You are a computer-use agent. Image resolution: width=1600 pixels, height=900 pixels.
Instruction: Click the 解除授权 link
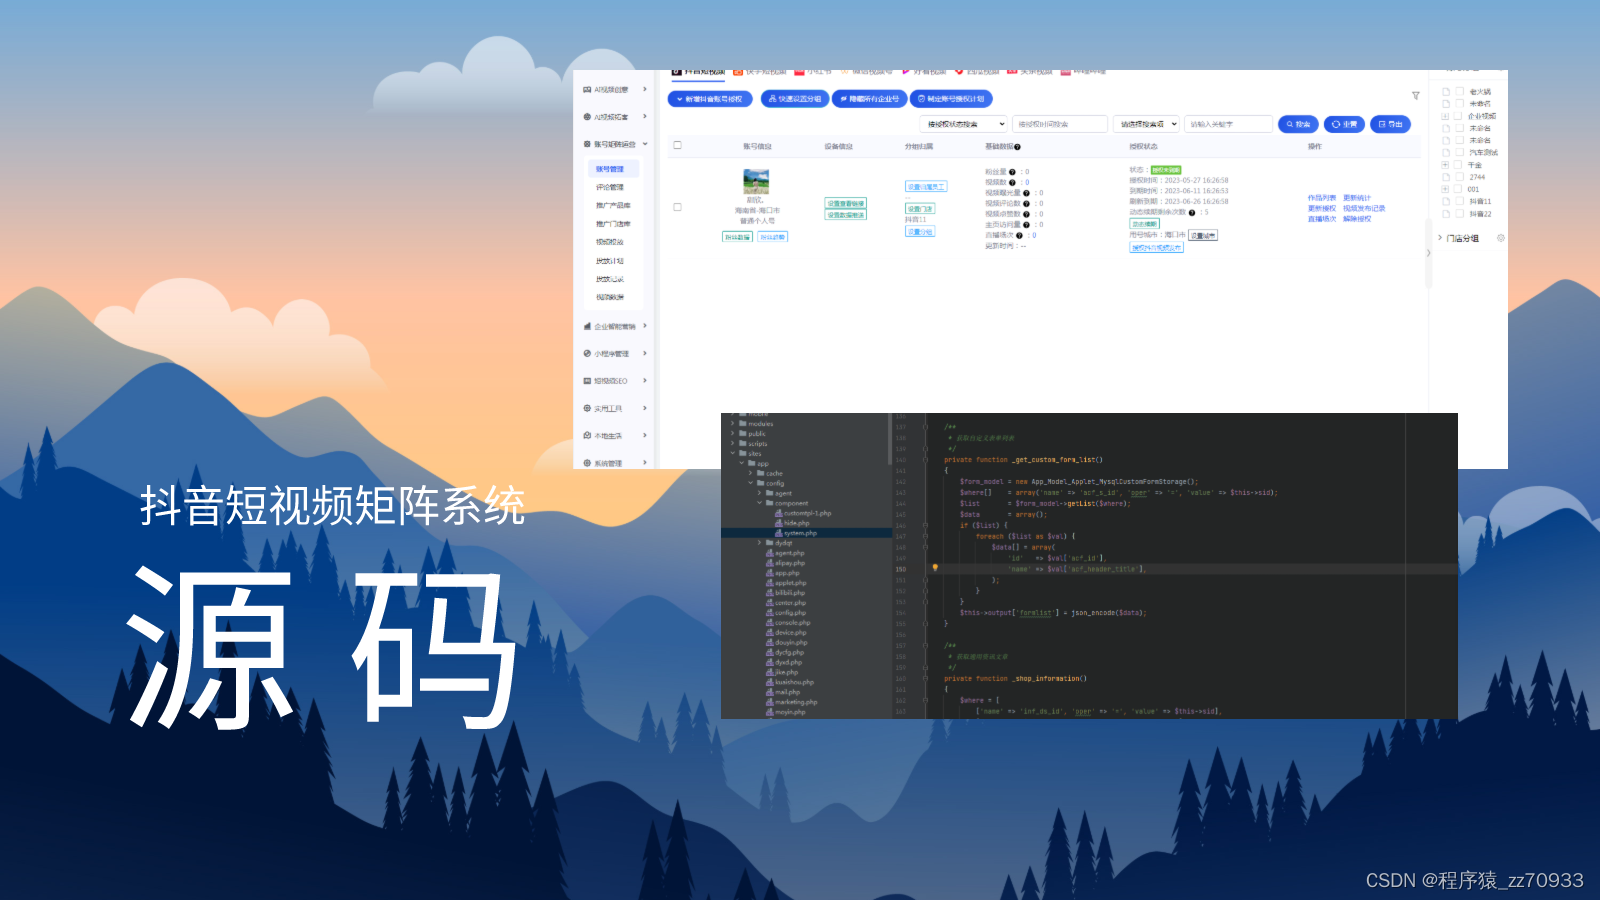point(1357,218)
